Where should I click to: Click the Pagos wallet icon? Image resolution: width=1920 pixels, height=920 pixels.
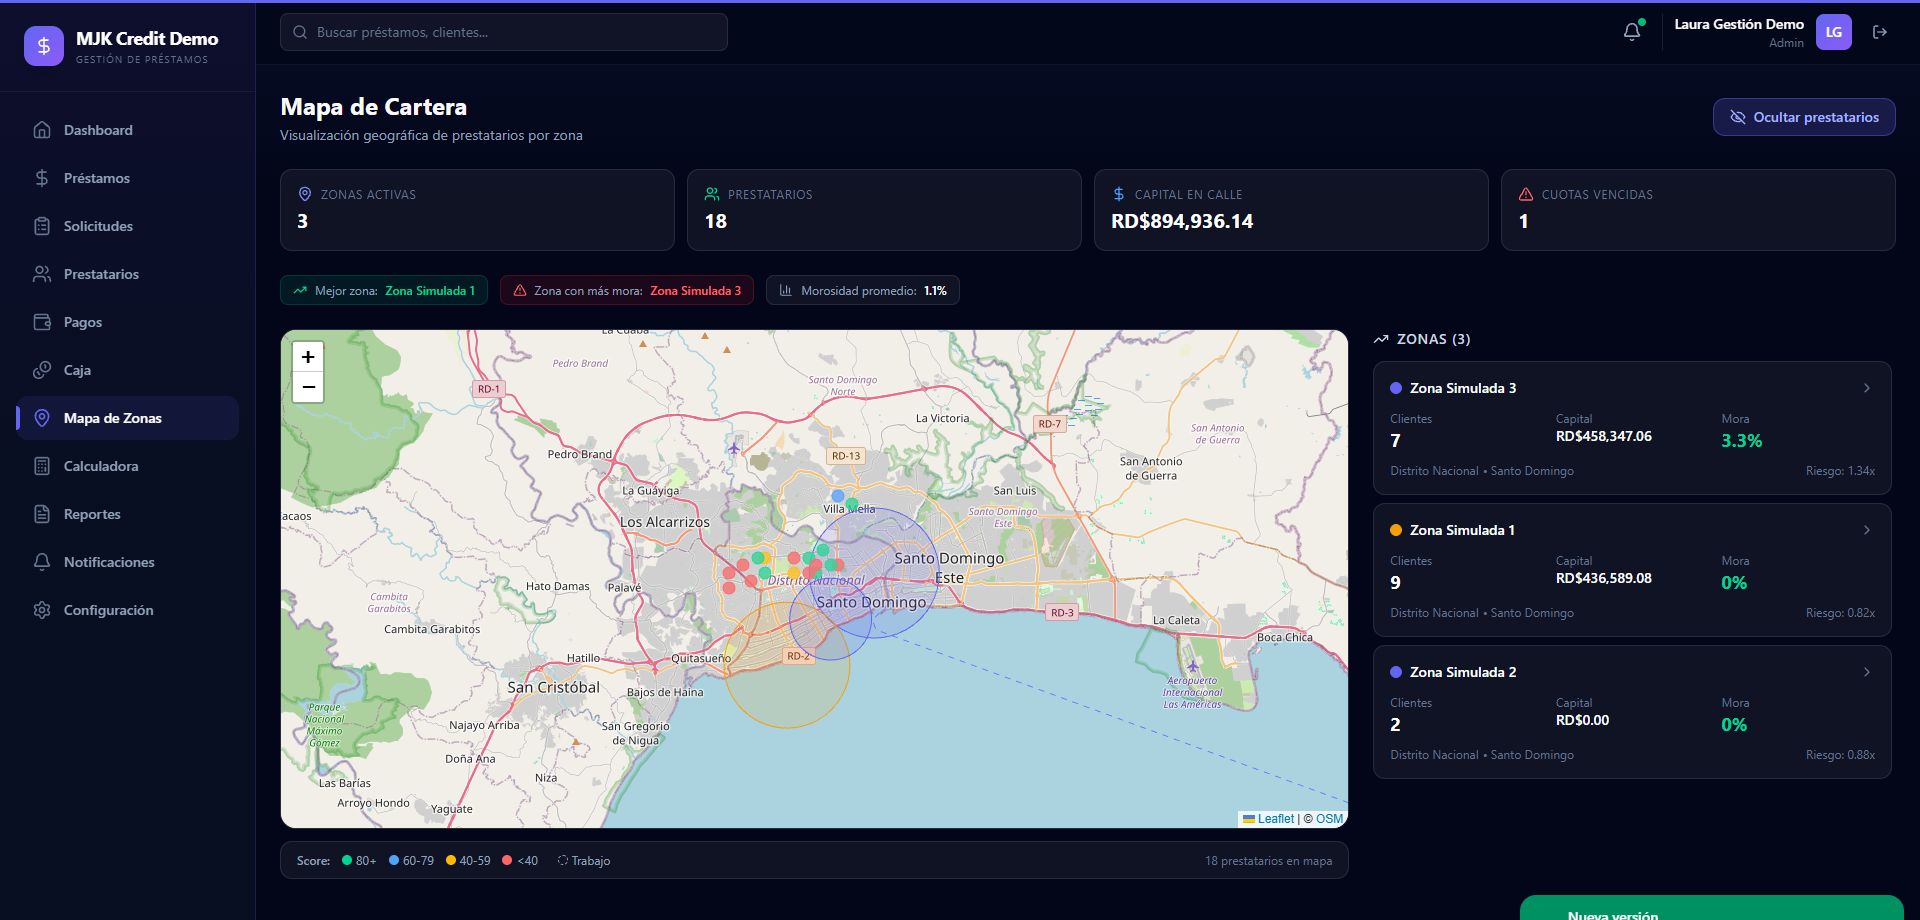click(x=42, y=322)
